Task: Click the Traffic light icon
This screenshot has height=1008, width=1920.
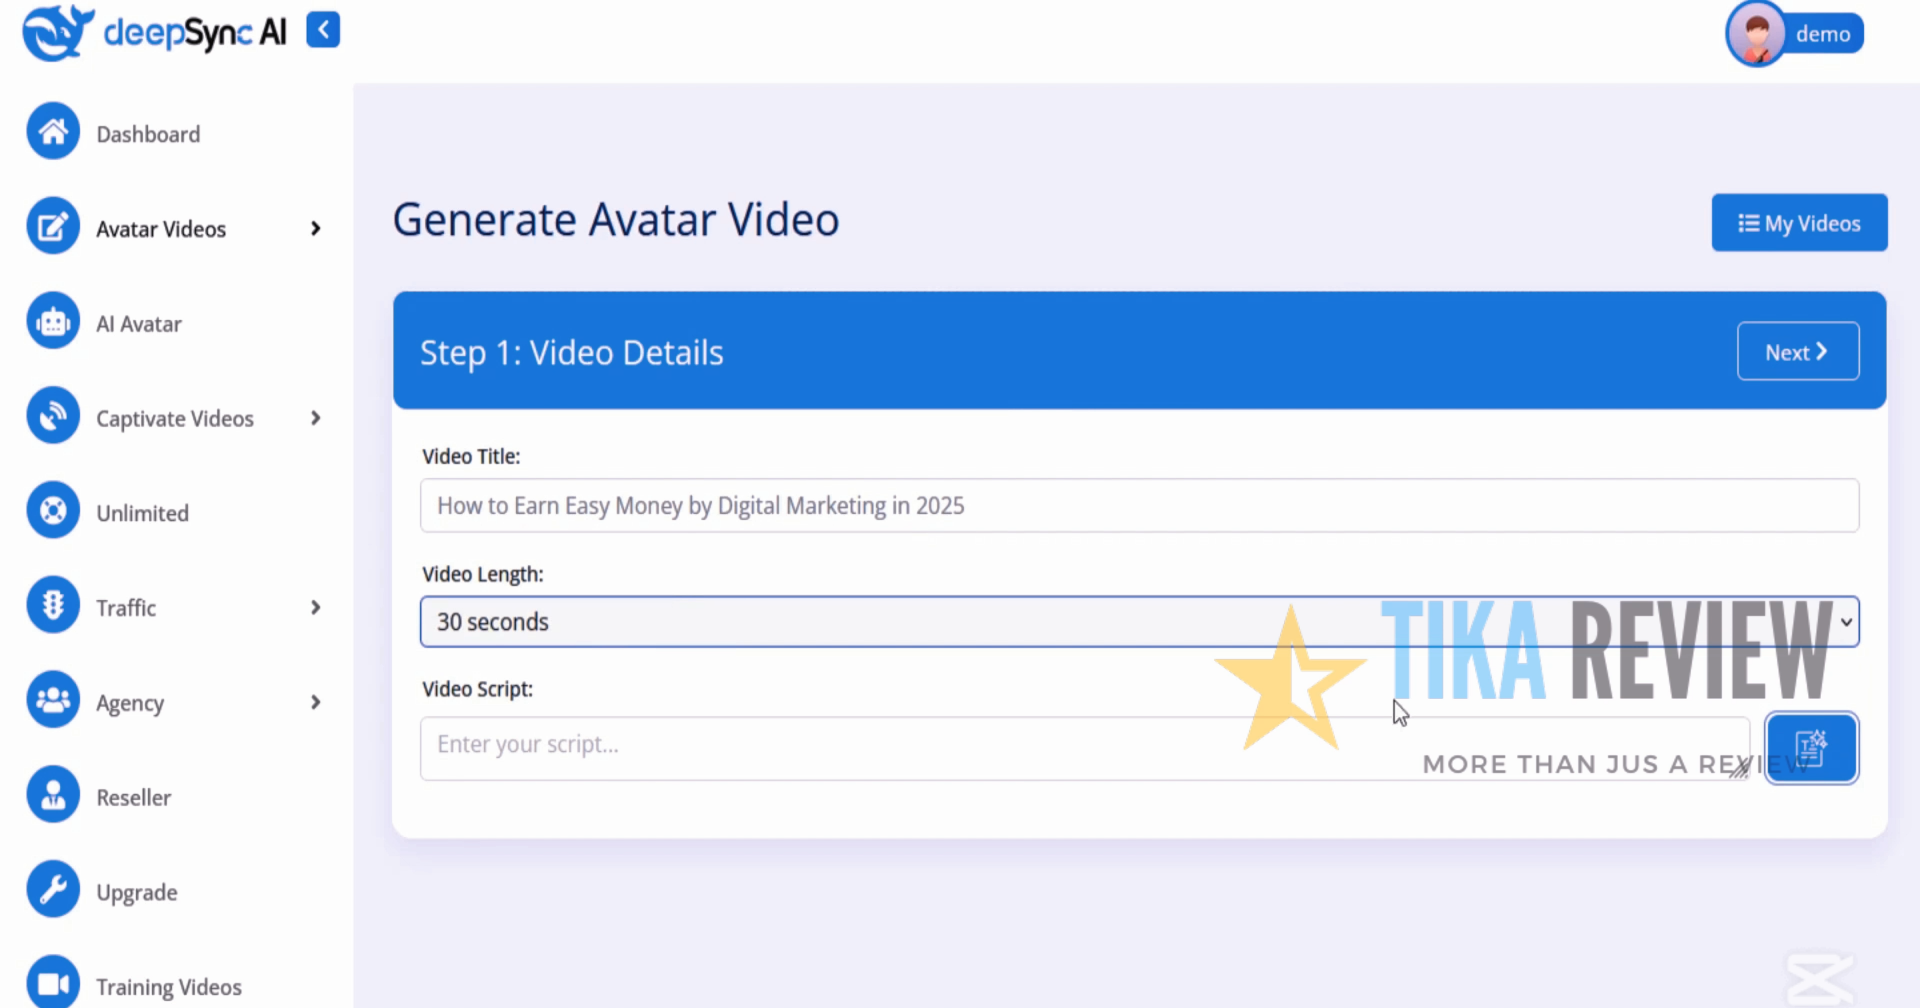Action: coord(53,605)
